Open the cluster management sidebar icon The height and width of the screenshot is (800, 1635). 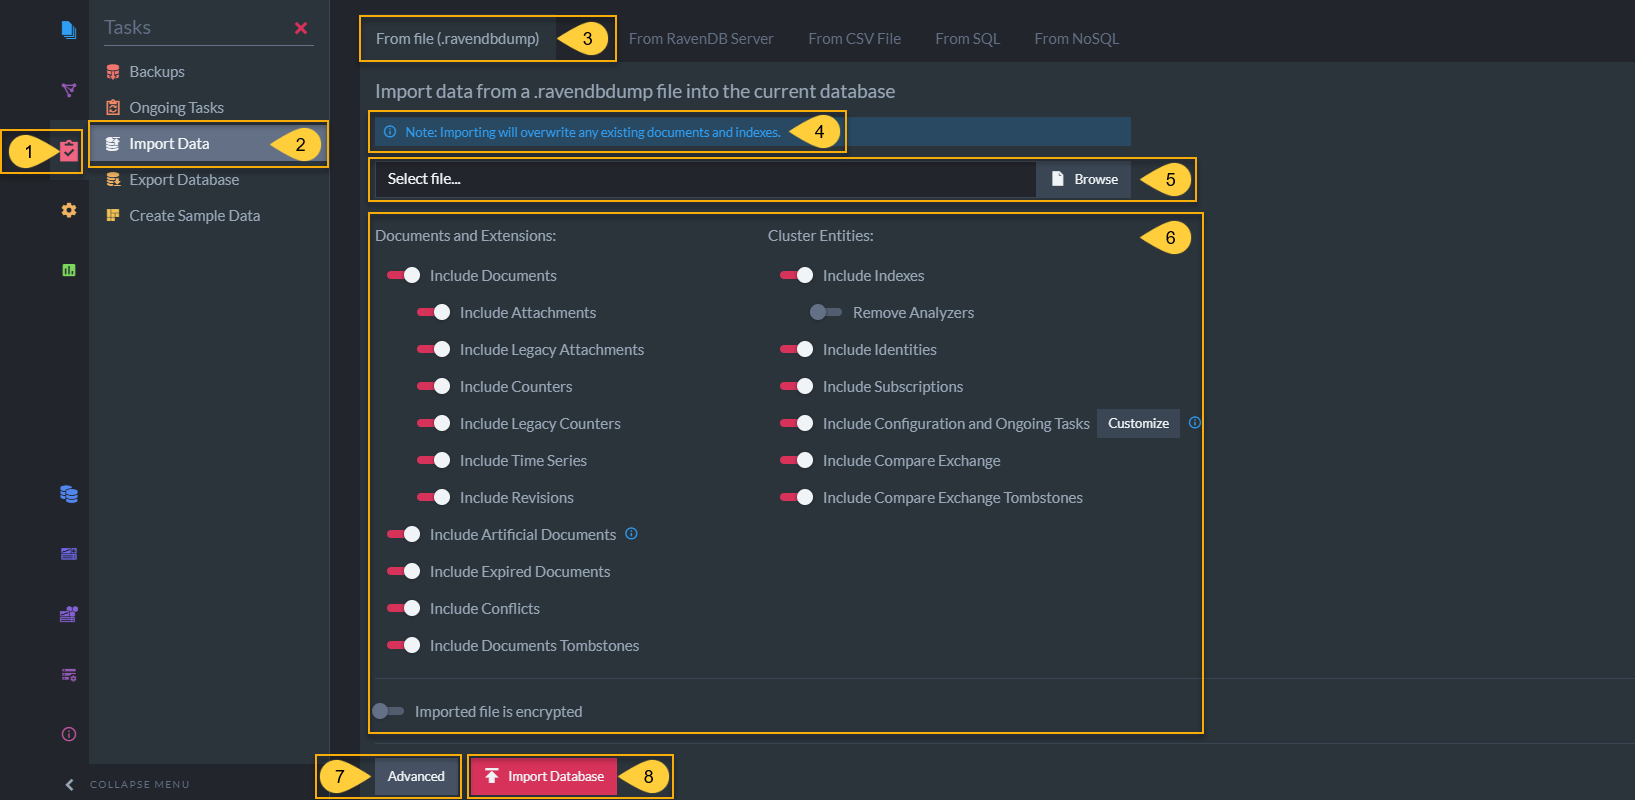(x=68, y=614)
